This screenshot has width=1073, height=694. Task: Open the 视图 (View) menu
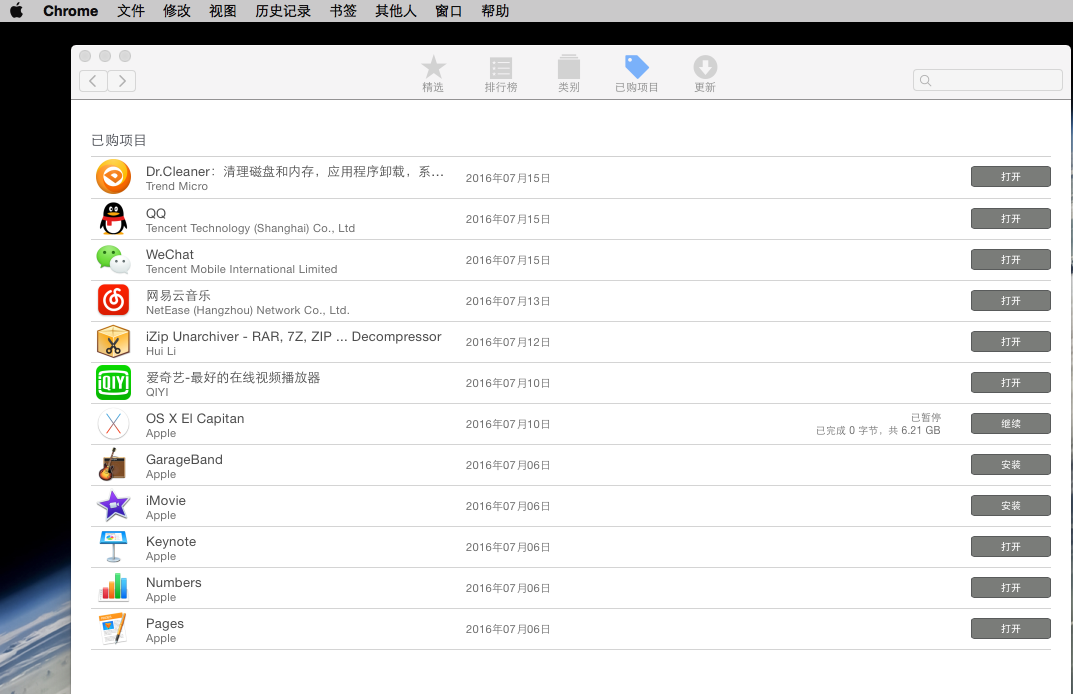click(222, 11)
